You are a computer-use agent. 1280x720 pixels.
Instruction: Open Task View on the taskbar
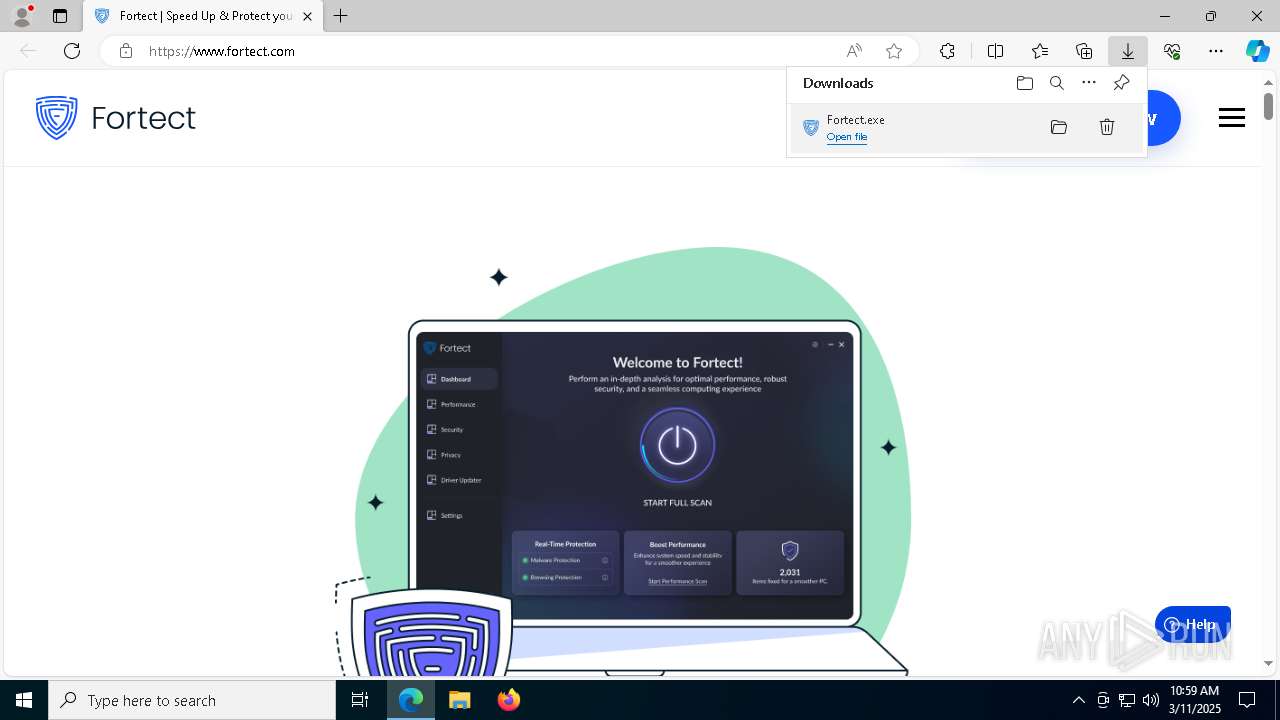point(360,700)
